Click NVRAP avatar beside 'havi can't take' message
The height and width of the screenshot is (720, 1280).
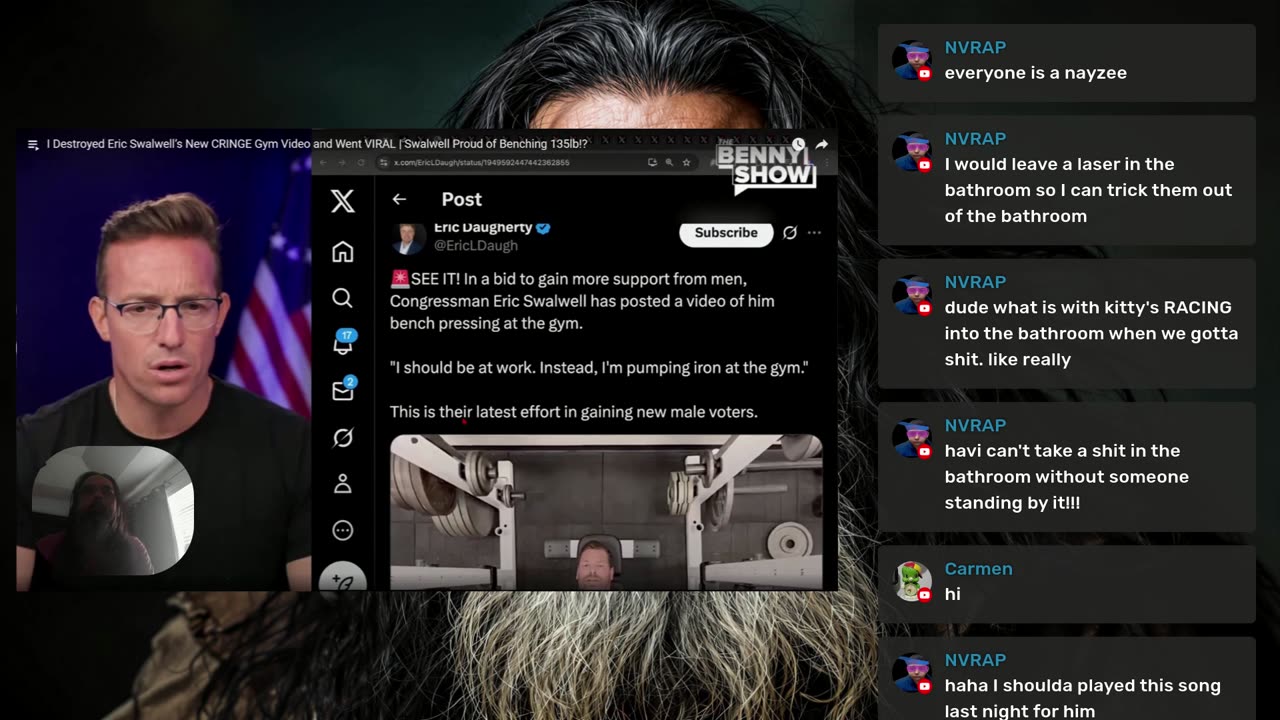coord(912,438)
